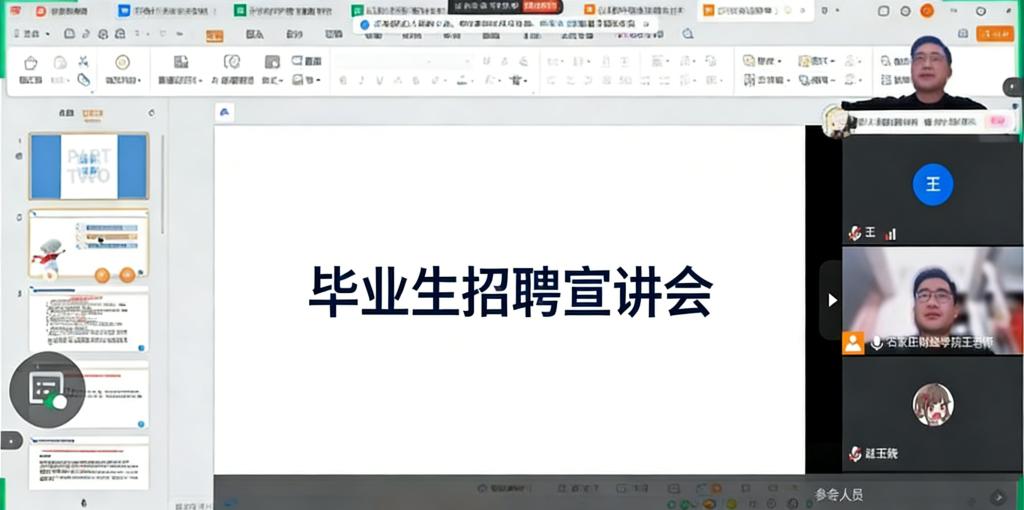Select the PART TWO slide thumbnail
Viewport: 1024px width, 510px height.
click(x=89, y=166)
